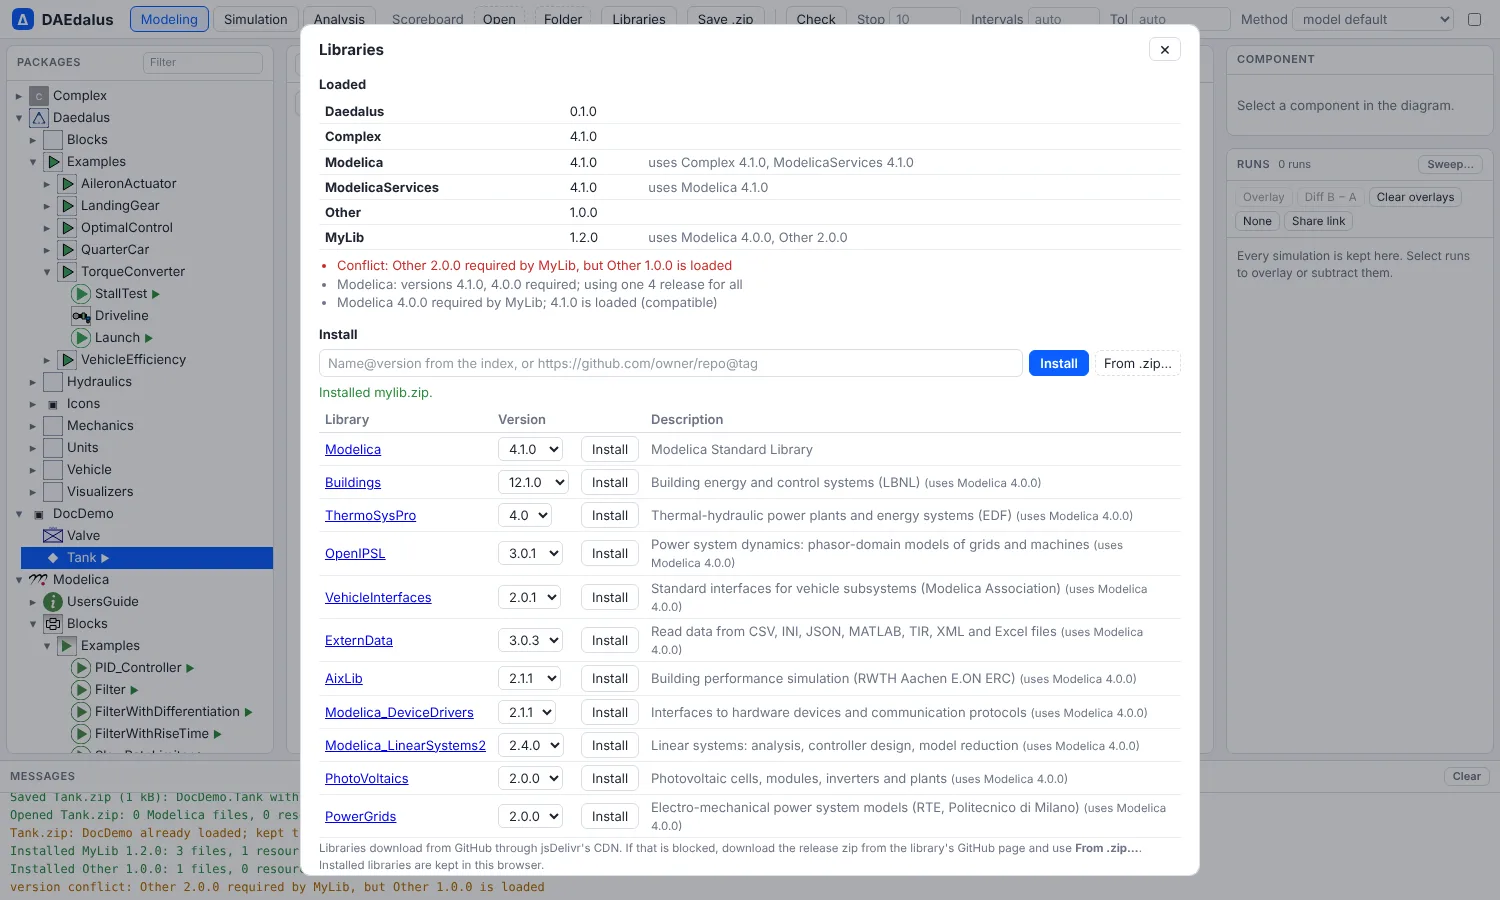Click the Libraries toolbar button
This screenshot has height=900, width=1500.
[x=639, y=19]
